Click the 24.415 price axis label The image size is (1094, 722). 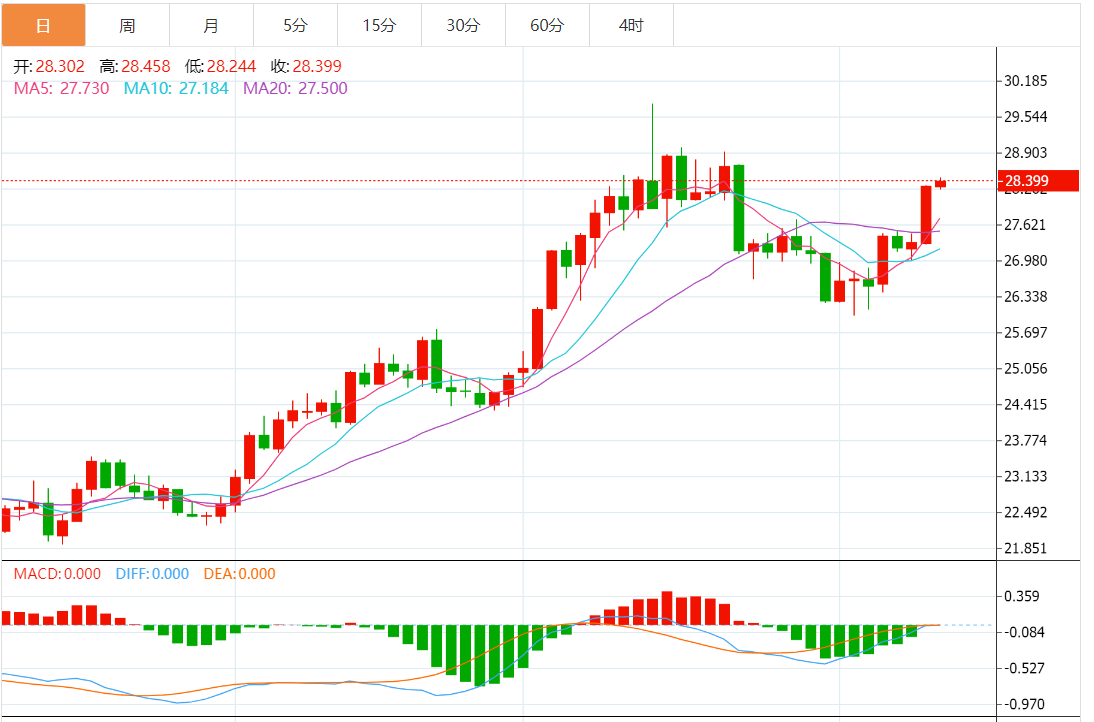pyautogui.click(x=1026, y=404)
